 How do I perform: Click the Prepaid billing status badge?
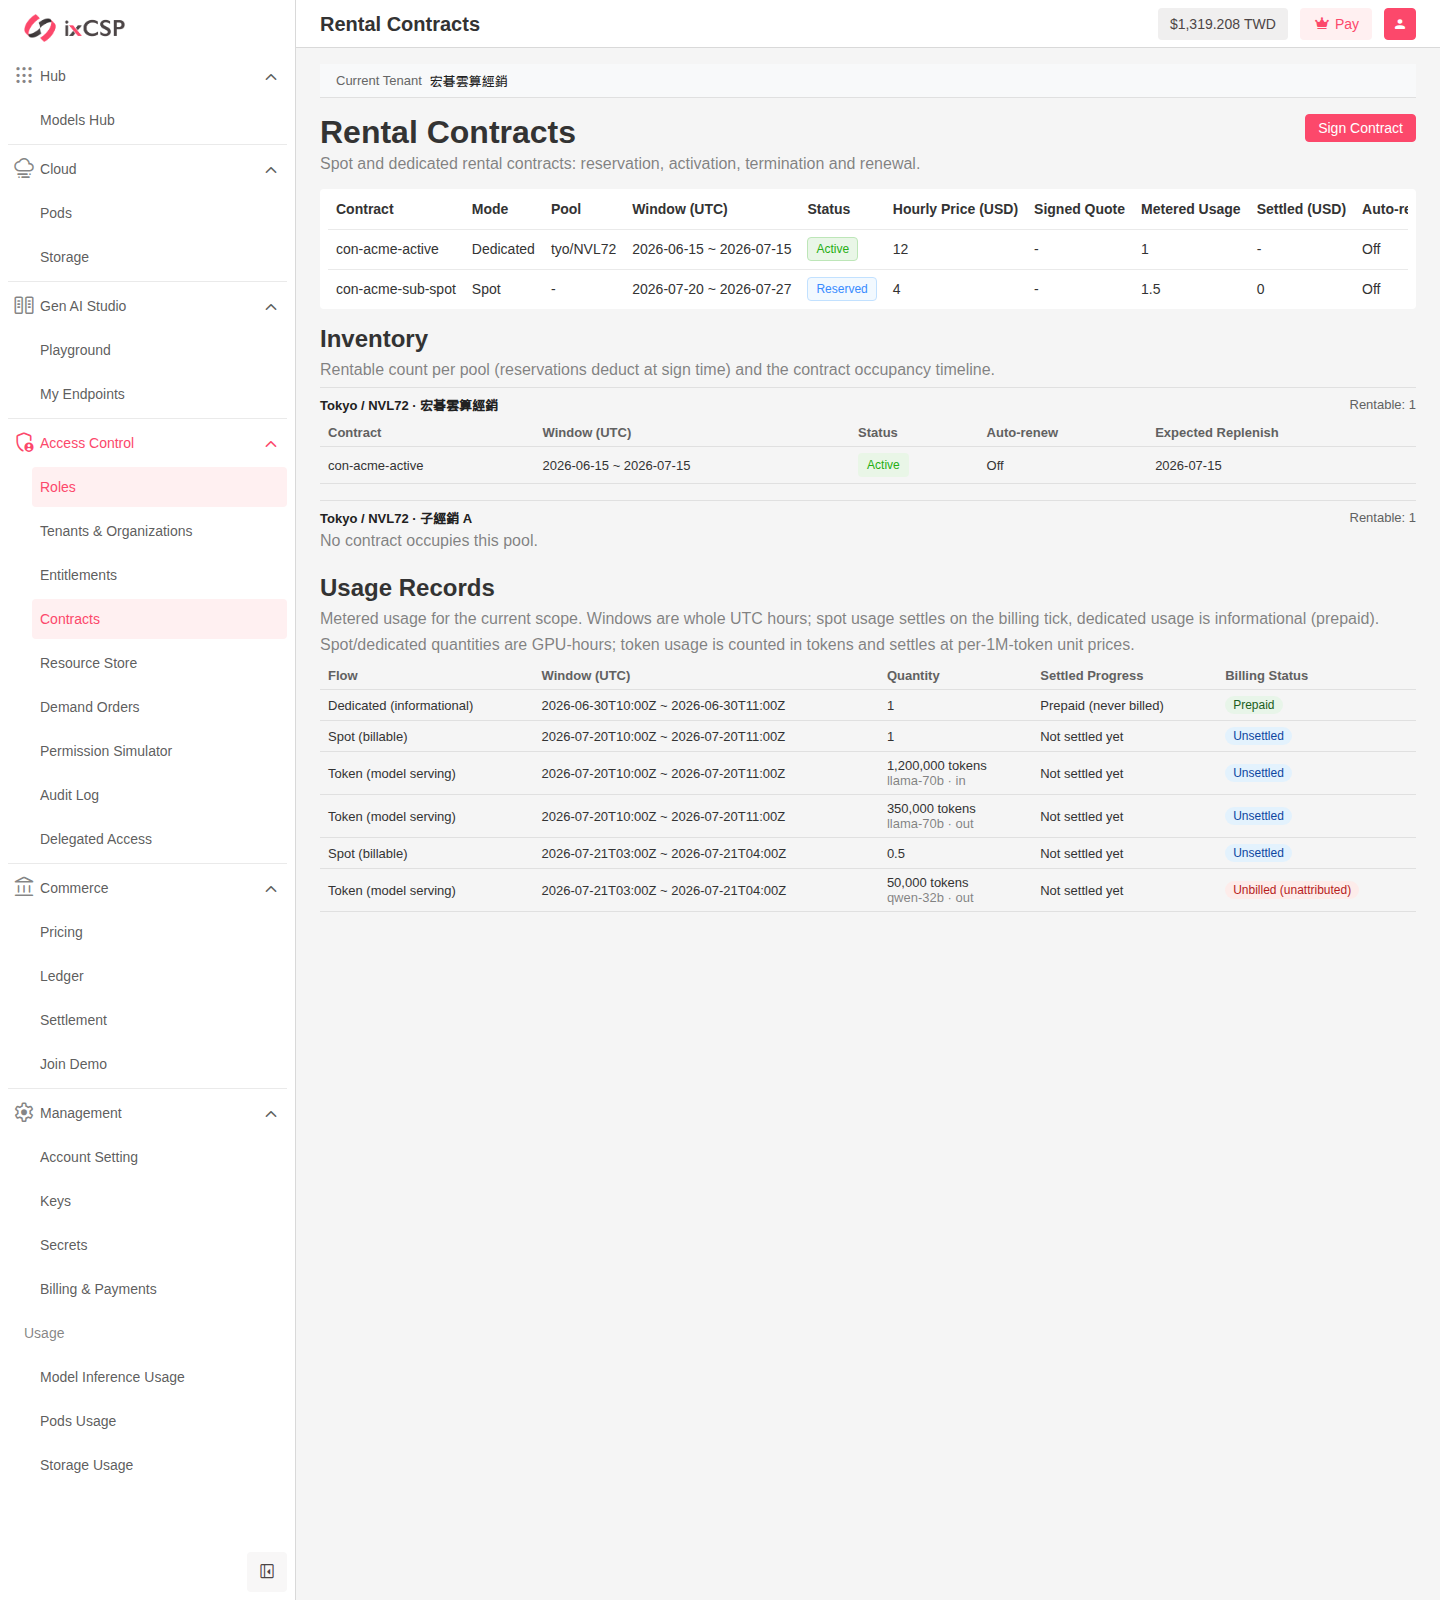[1254, 705]
